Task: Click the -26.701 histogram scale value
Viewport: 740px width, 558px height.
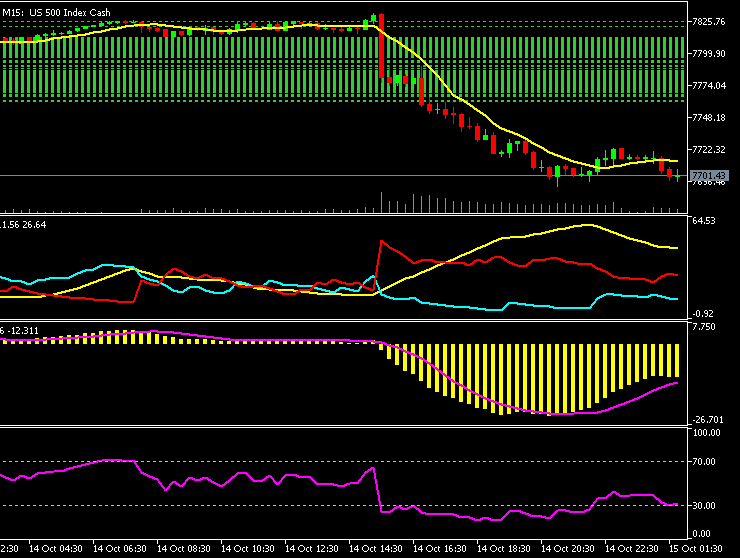Action: point(707,419)
